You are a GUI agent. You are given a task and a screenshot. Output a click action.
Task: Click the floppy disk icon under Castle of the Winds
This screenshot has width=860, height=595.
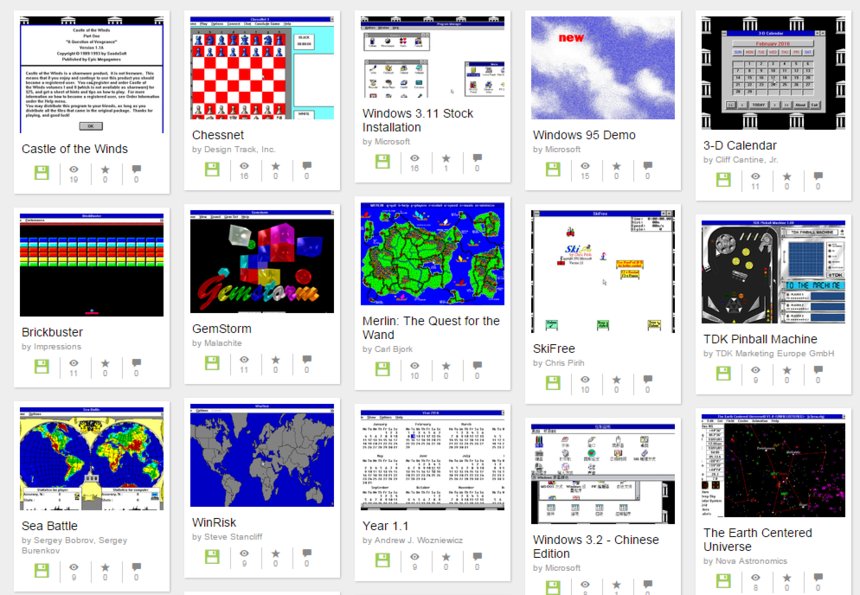(x=42, y=172)
